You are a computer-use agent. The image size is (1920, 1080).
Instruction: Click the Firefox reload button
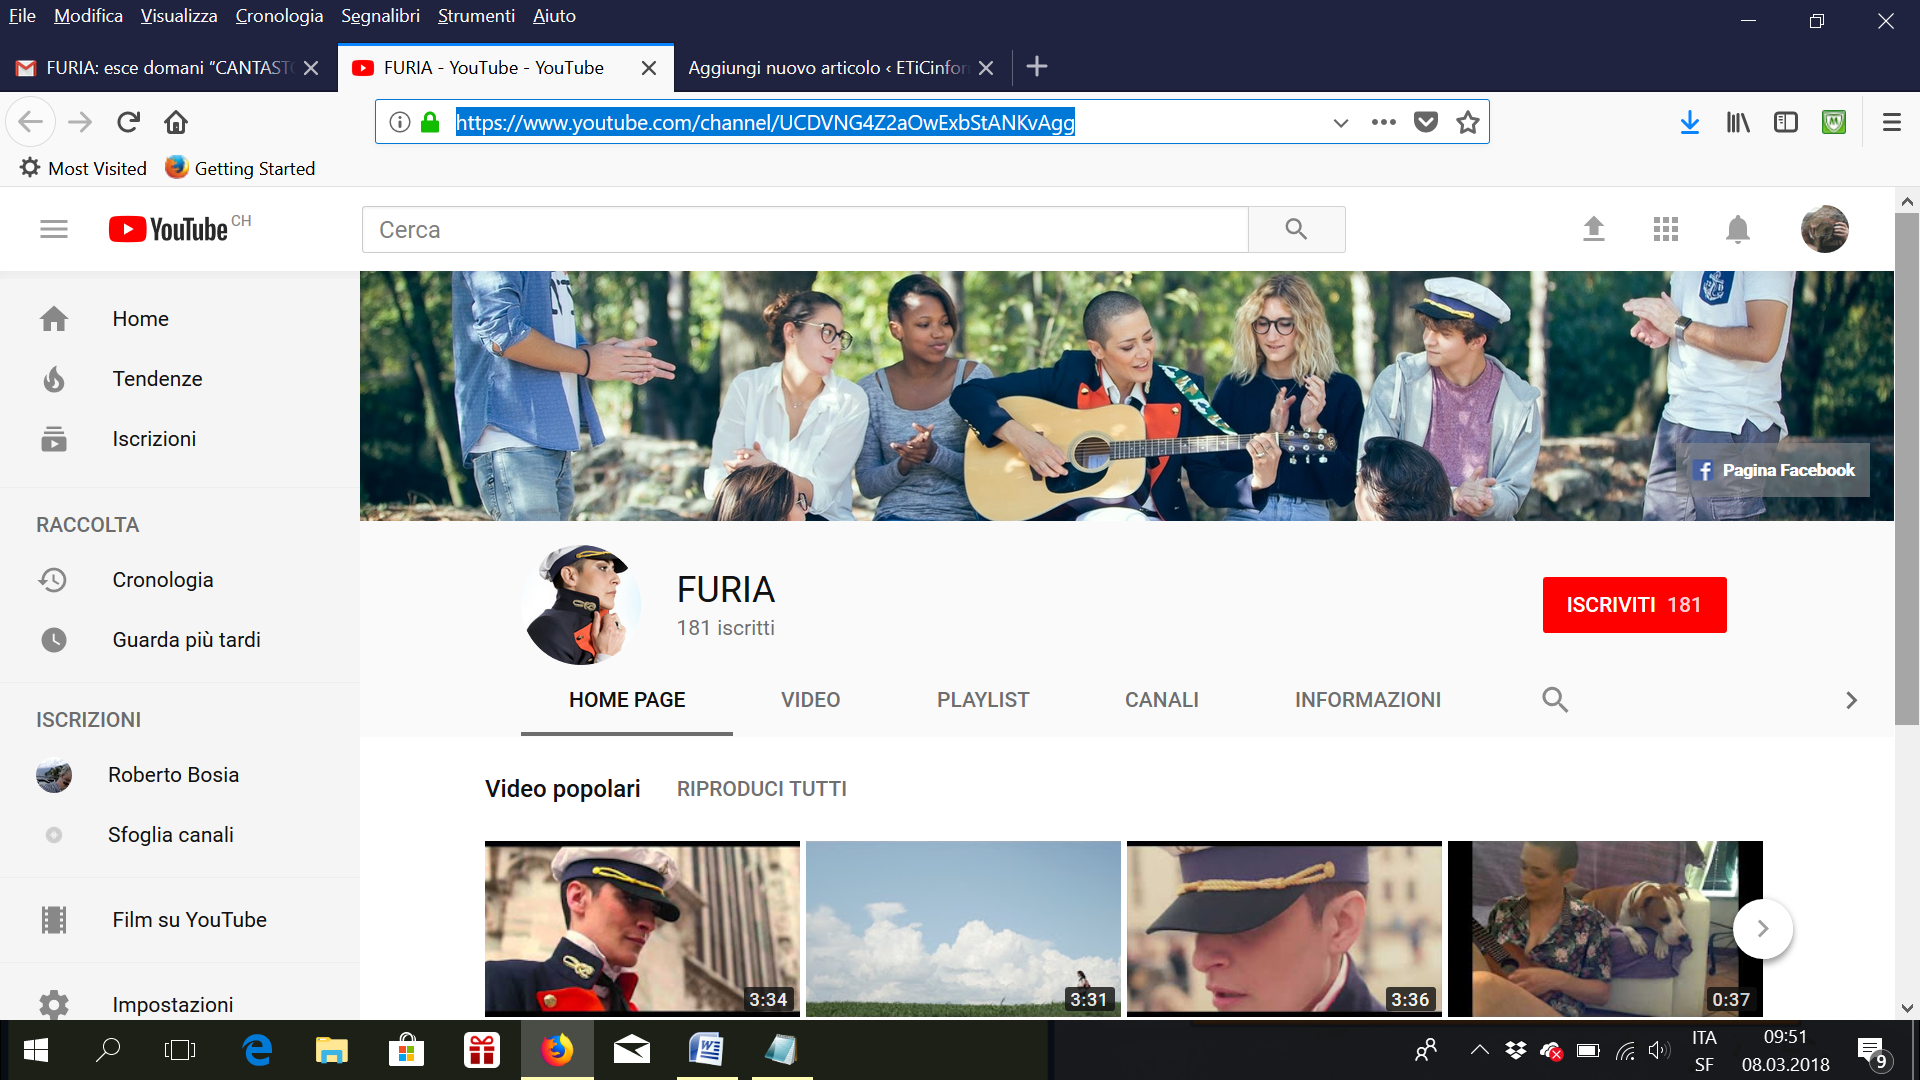(128, 122)
